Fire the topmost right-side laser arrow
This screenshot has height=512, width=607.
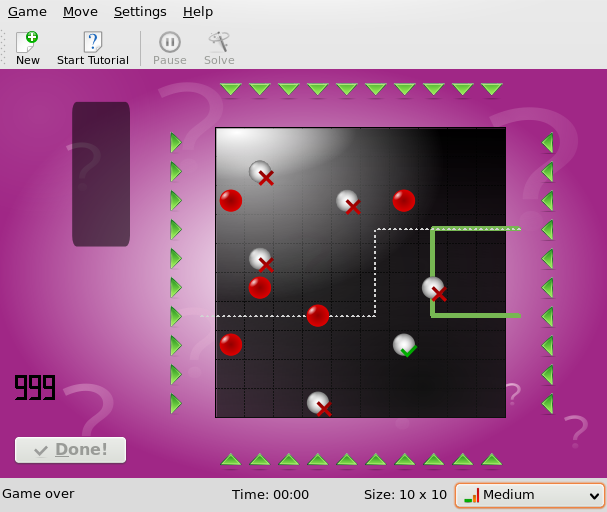(x=547, y=143)
